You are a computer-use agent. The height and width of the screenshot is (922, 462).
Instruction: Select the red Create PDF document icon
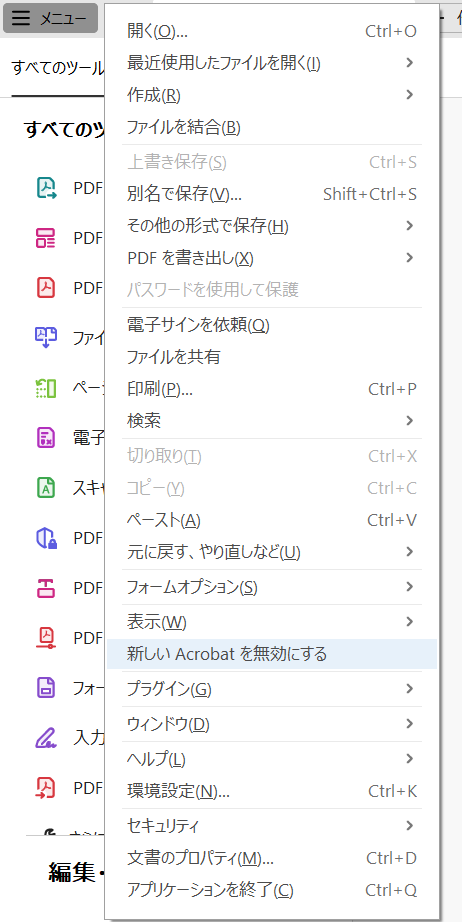(46, 288)
